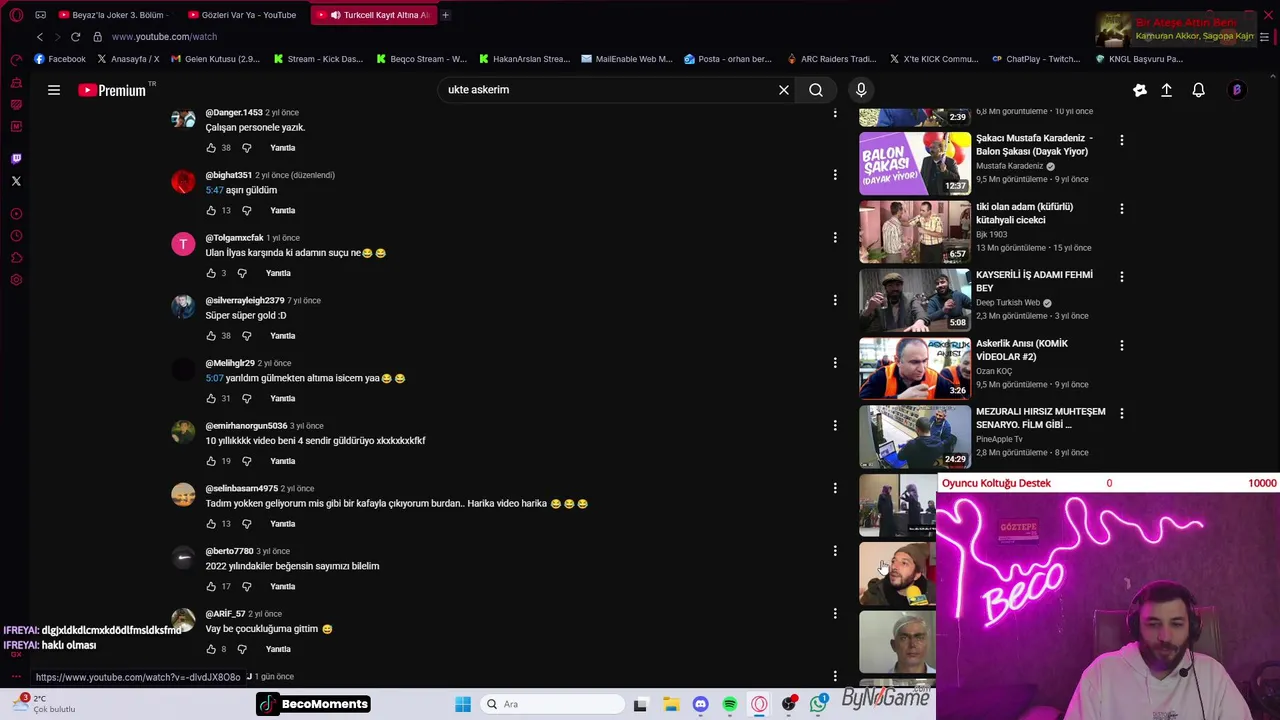Reply to @Danger.1453 via Yanıtla
Image resolution: width=1280 pixels, height=720 pixels.
[282, 148]
